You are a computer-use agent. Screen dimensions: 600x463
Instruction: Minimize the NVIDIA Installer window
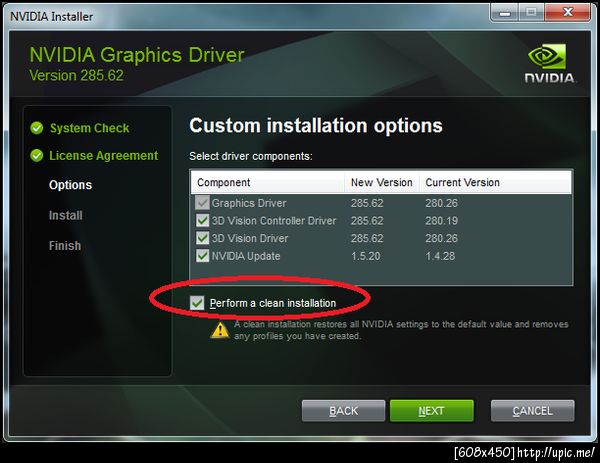click(504, 13)
